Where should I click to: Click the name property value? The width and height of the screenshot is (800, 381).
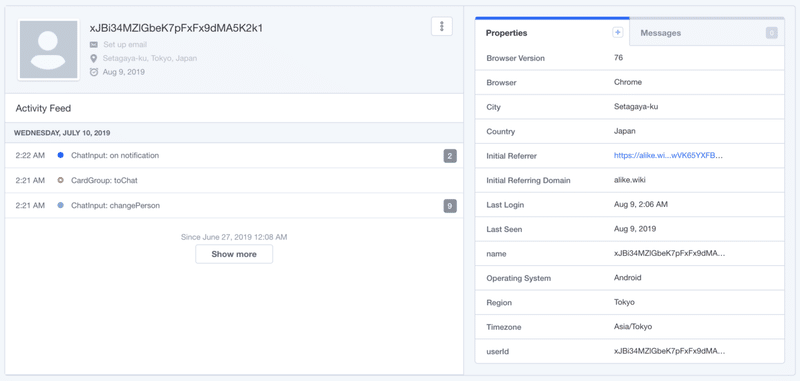click(x=670, y=253)
